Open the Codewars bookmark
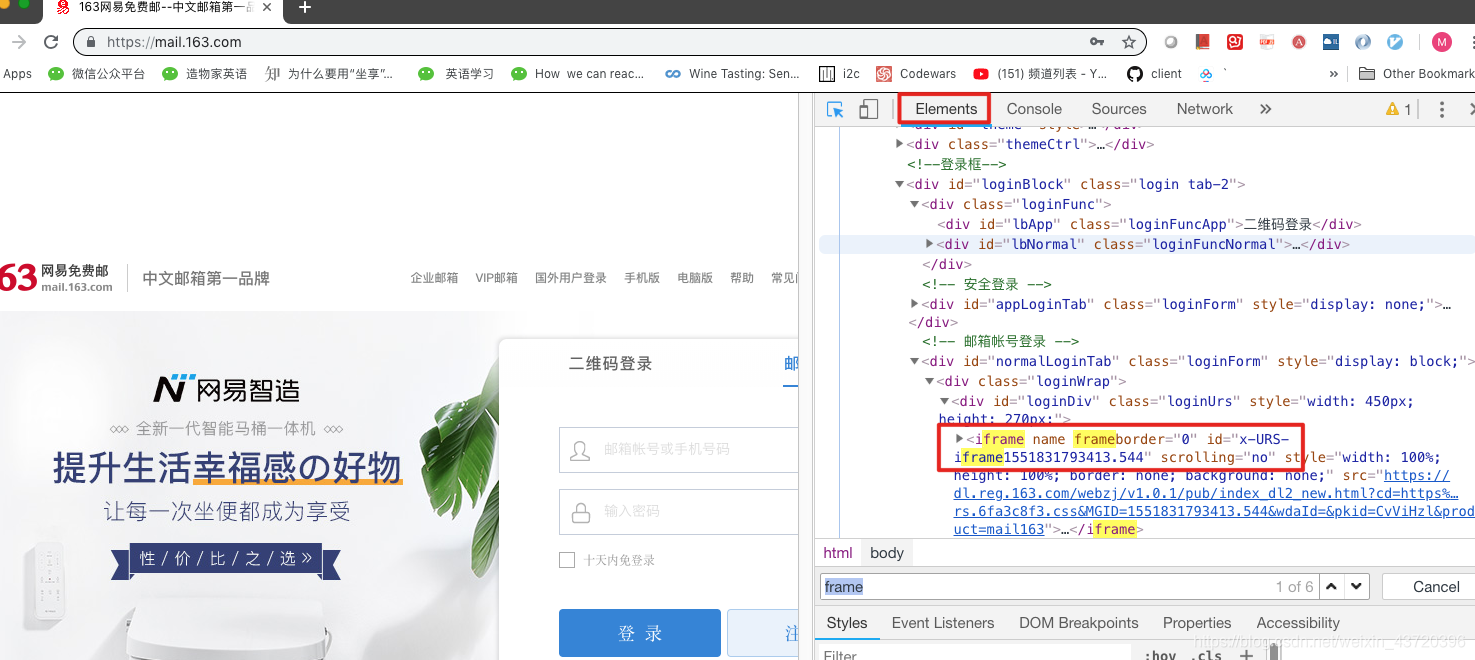Screen dimensions: 1475x660 click(916, 74)
